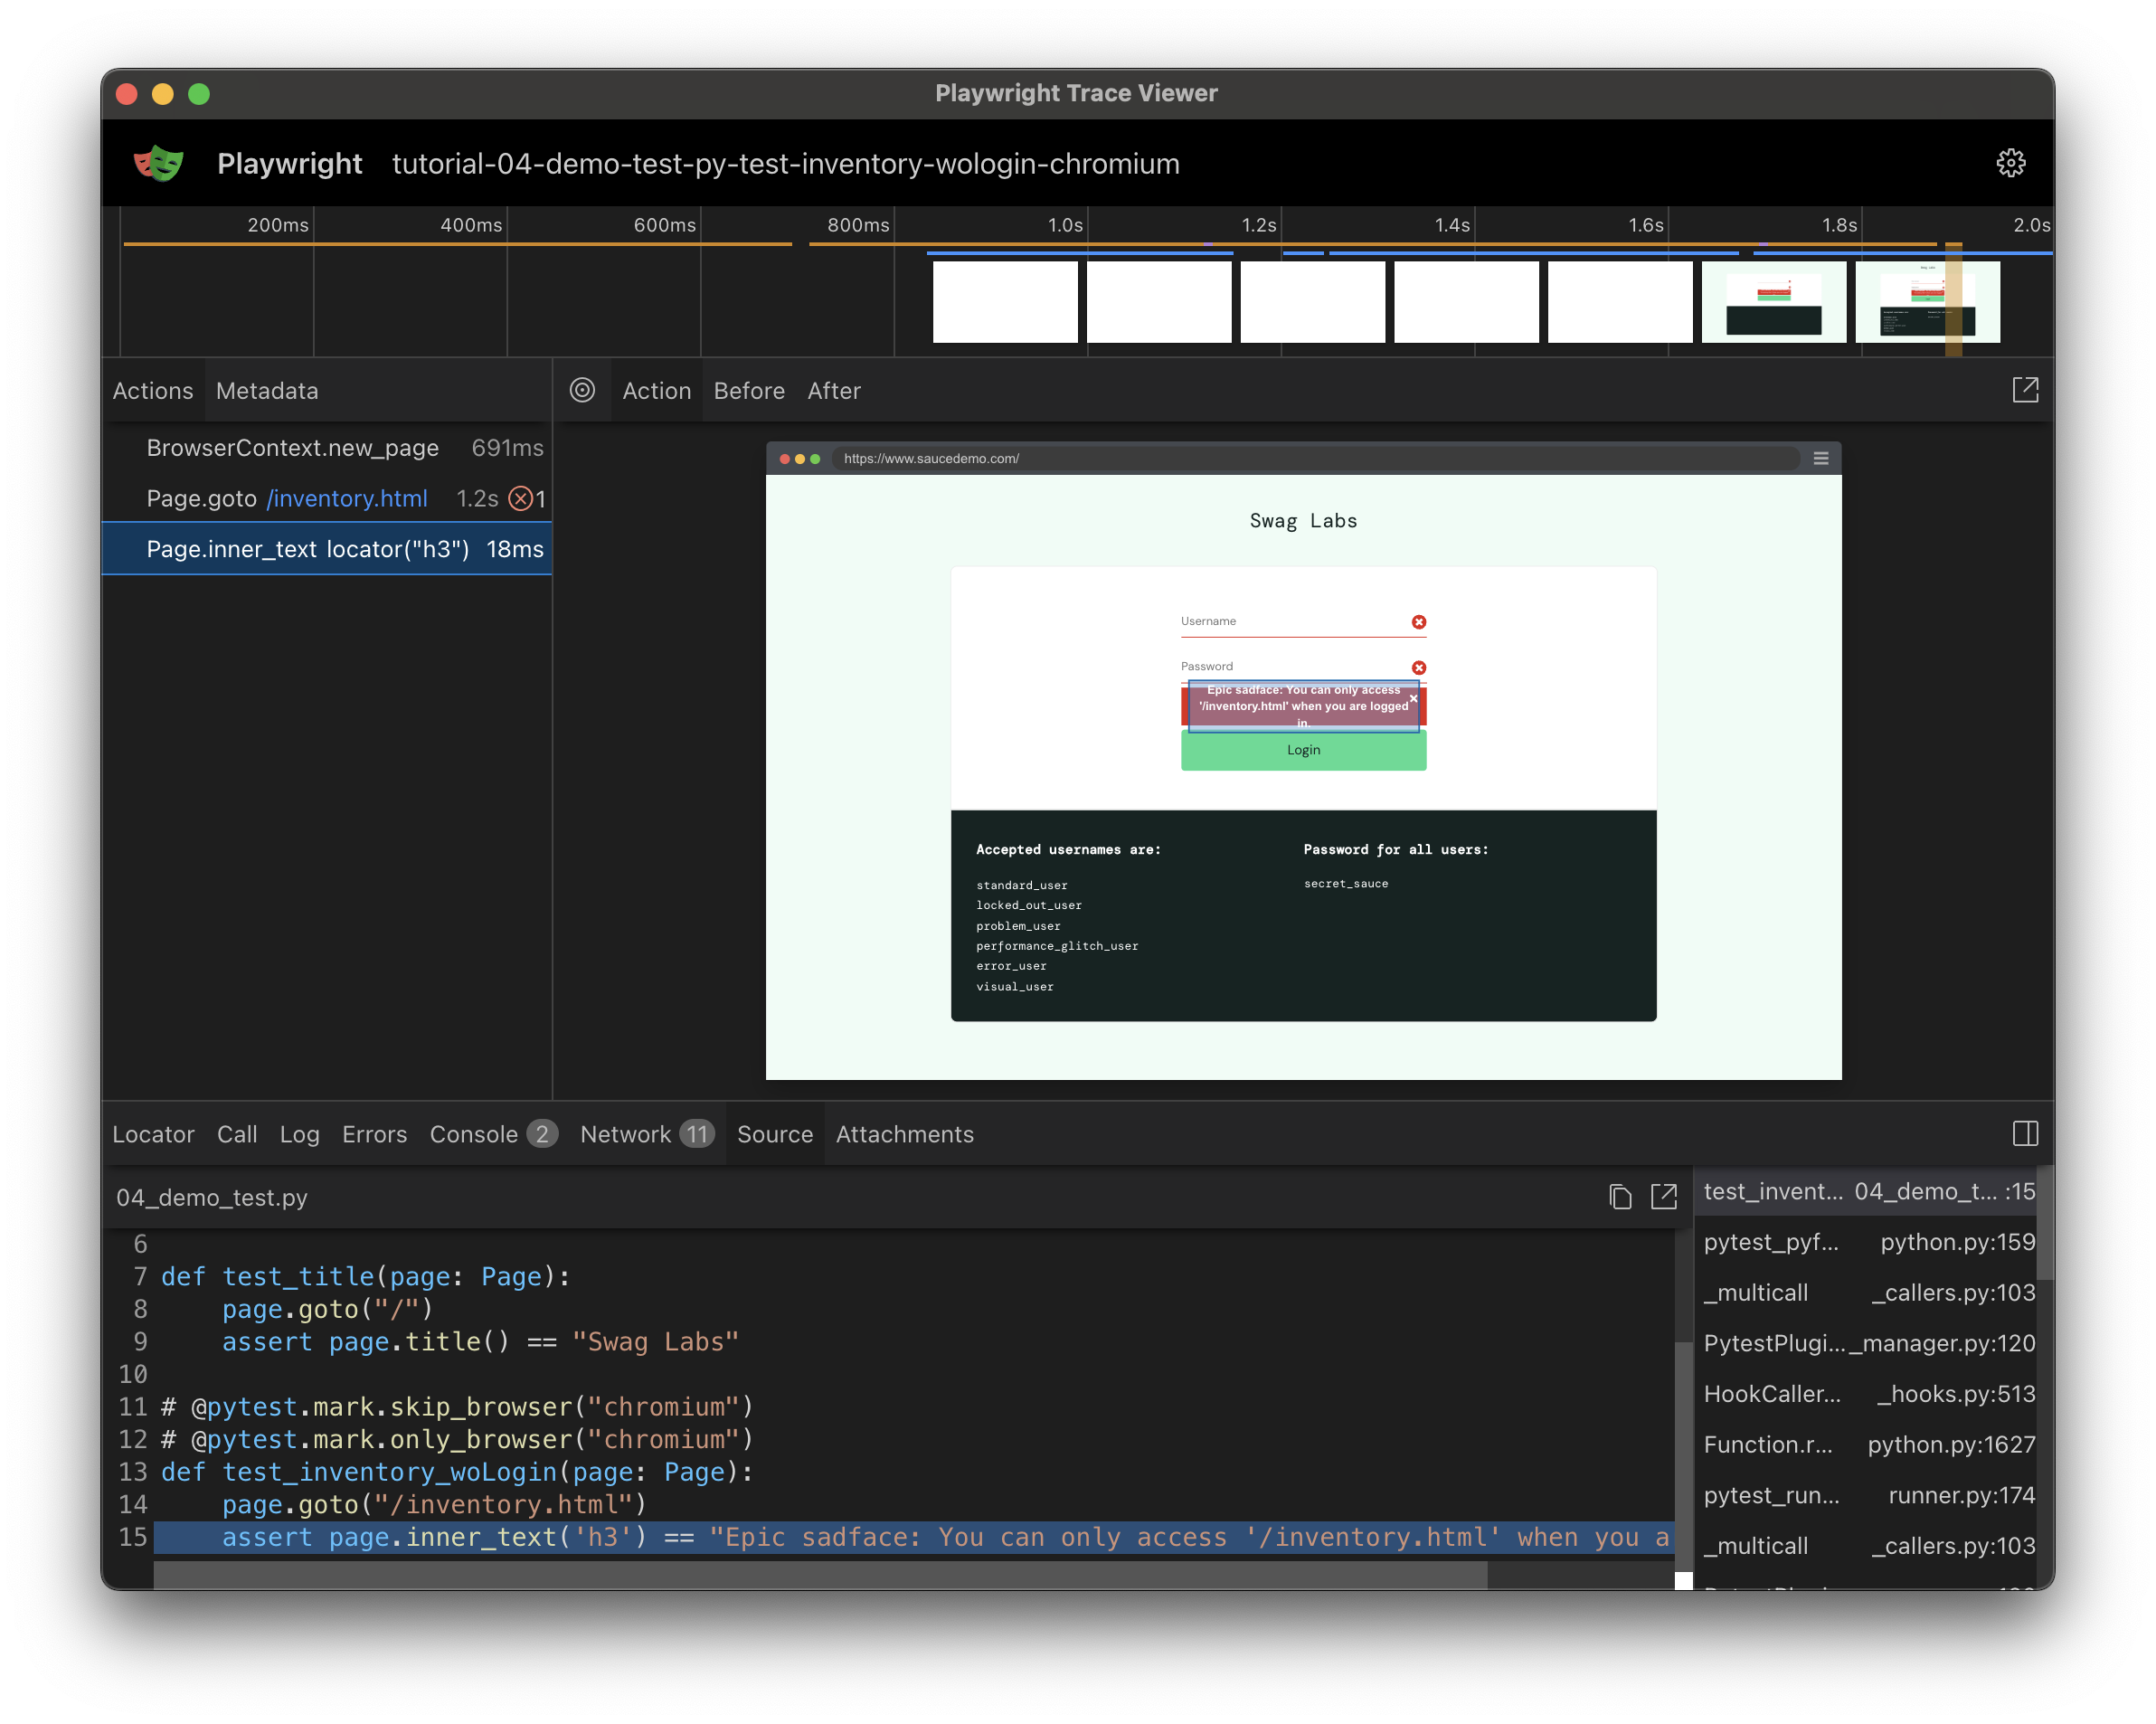
Task: Click the Playwright masks logo
Action: [159, 163]
